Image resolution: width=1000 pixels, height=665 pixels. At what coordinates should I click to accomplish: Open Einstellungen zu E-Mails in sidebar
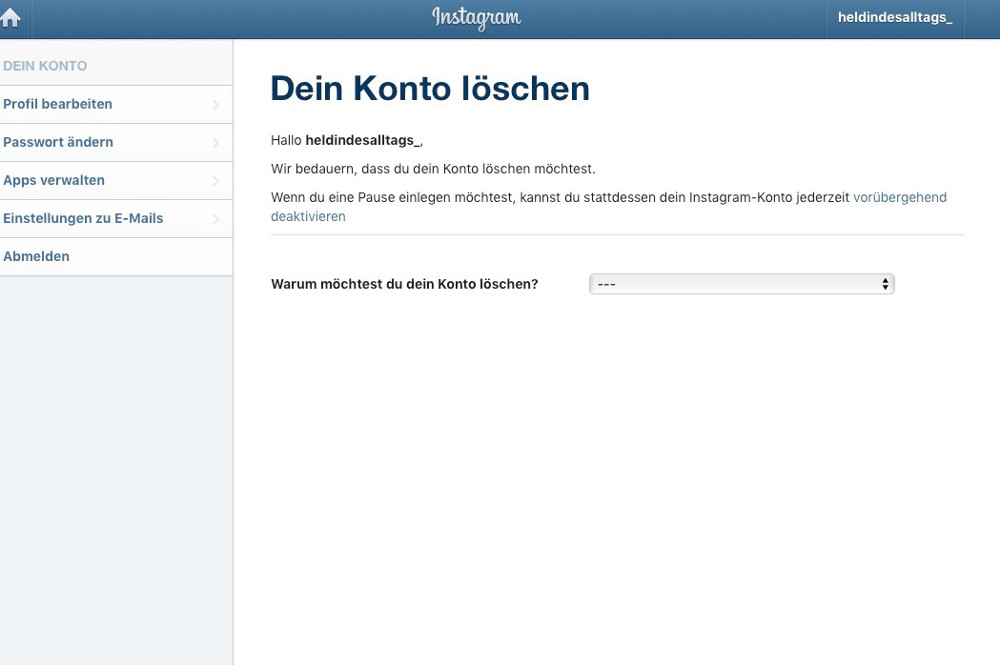point(116,219)
